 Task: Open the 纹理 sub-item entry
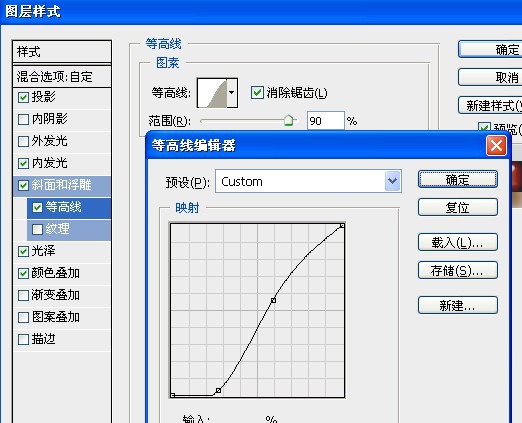[57, 229]
